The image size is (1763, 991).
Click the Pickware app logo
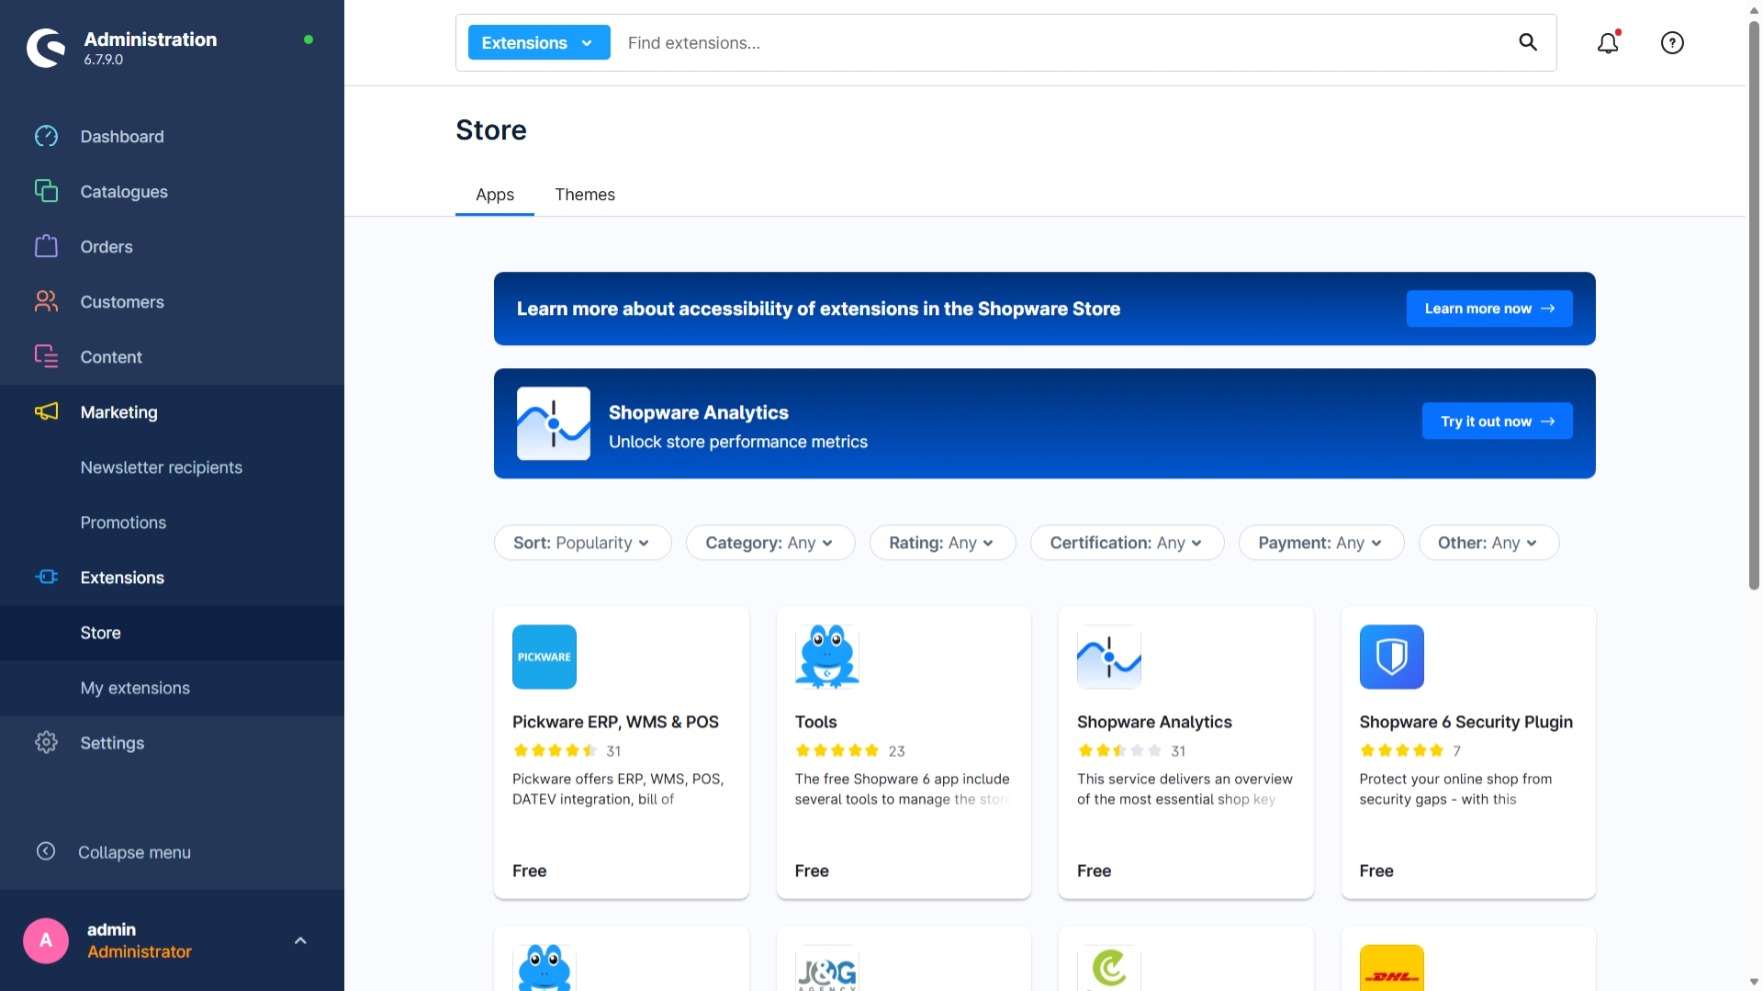pos(544,657)
